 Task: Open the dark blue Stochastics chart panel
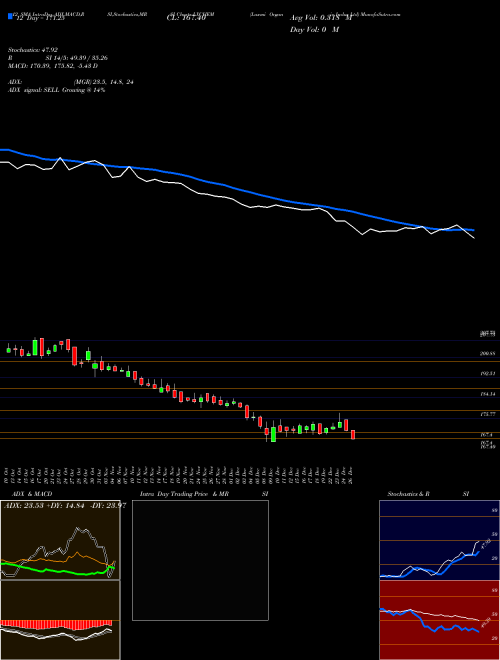pyautogui.click(x=439, y=540)
